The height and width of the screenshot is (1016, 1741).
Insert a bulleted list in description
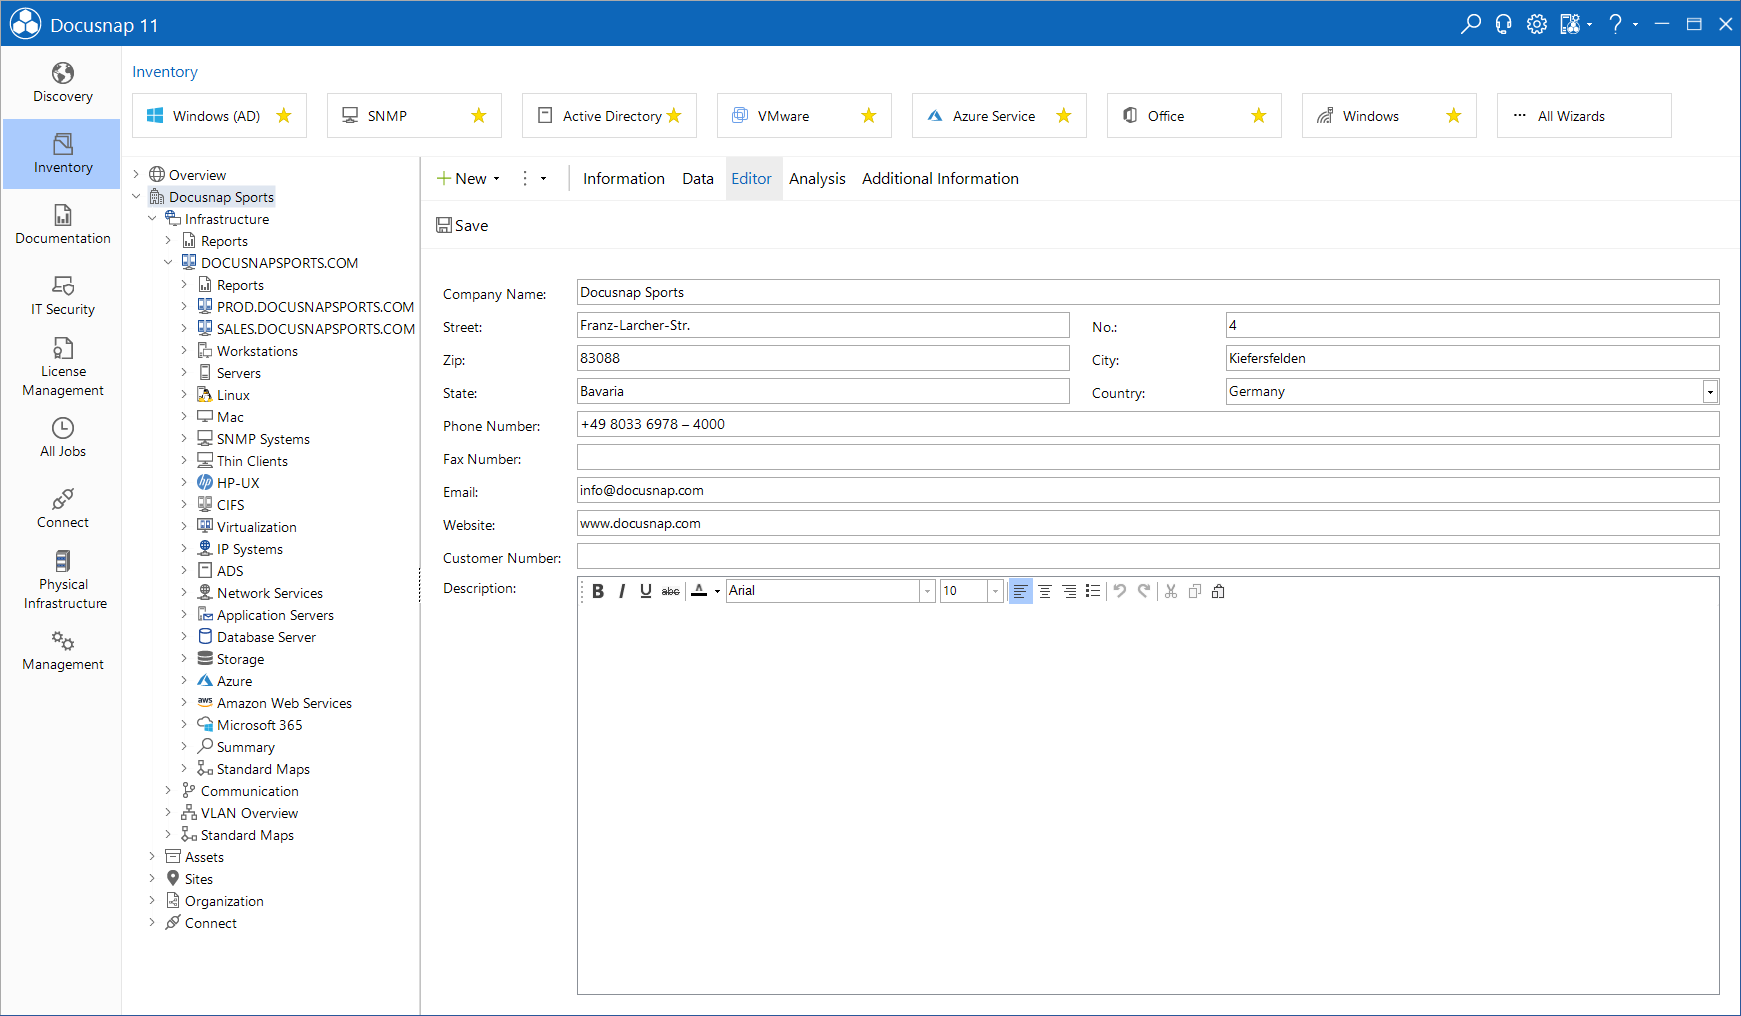pyautogui.click(x=1093, y=591)
